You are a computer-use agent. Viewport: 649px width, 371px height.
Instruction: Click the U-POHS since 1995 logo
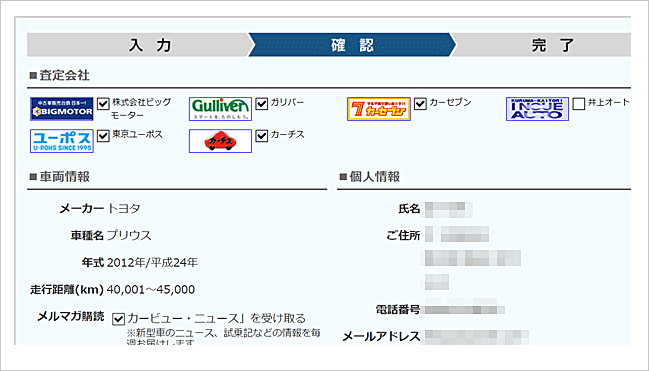(x=62, y=141)
